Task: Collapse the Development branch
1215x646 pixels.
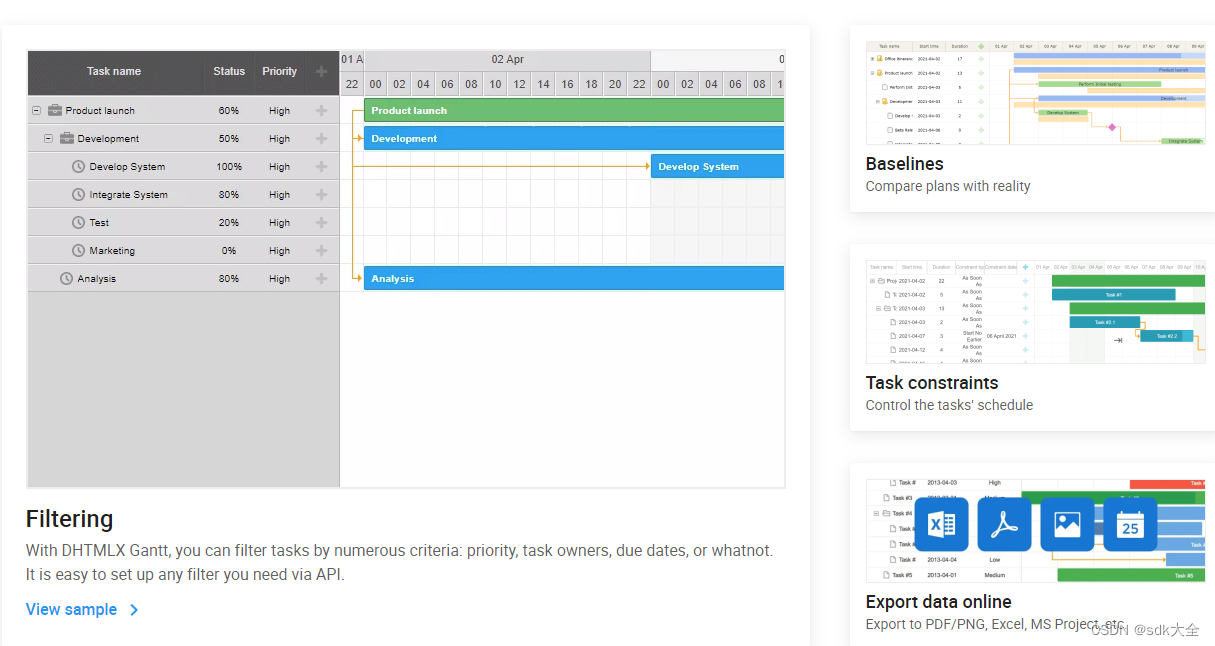Action: pos(48,138)
